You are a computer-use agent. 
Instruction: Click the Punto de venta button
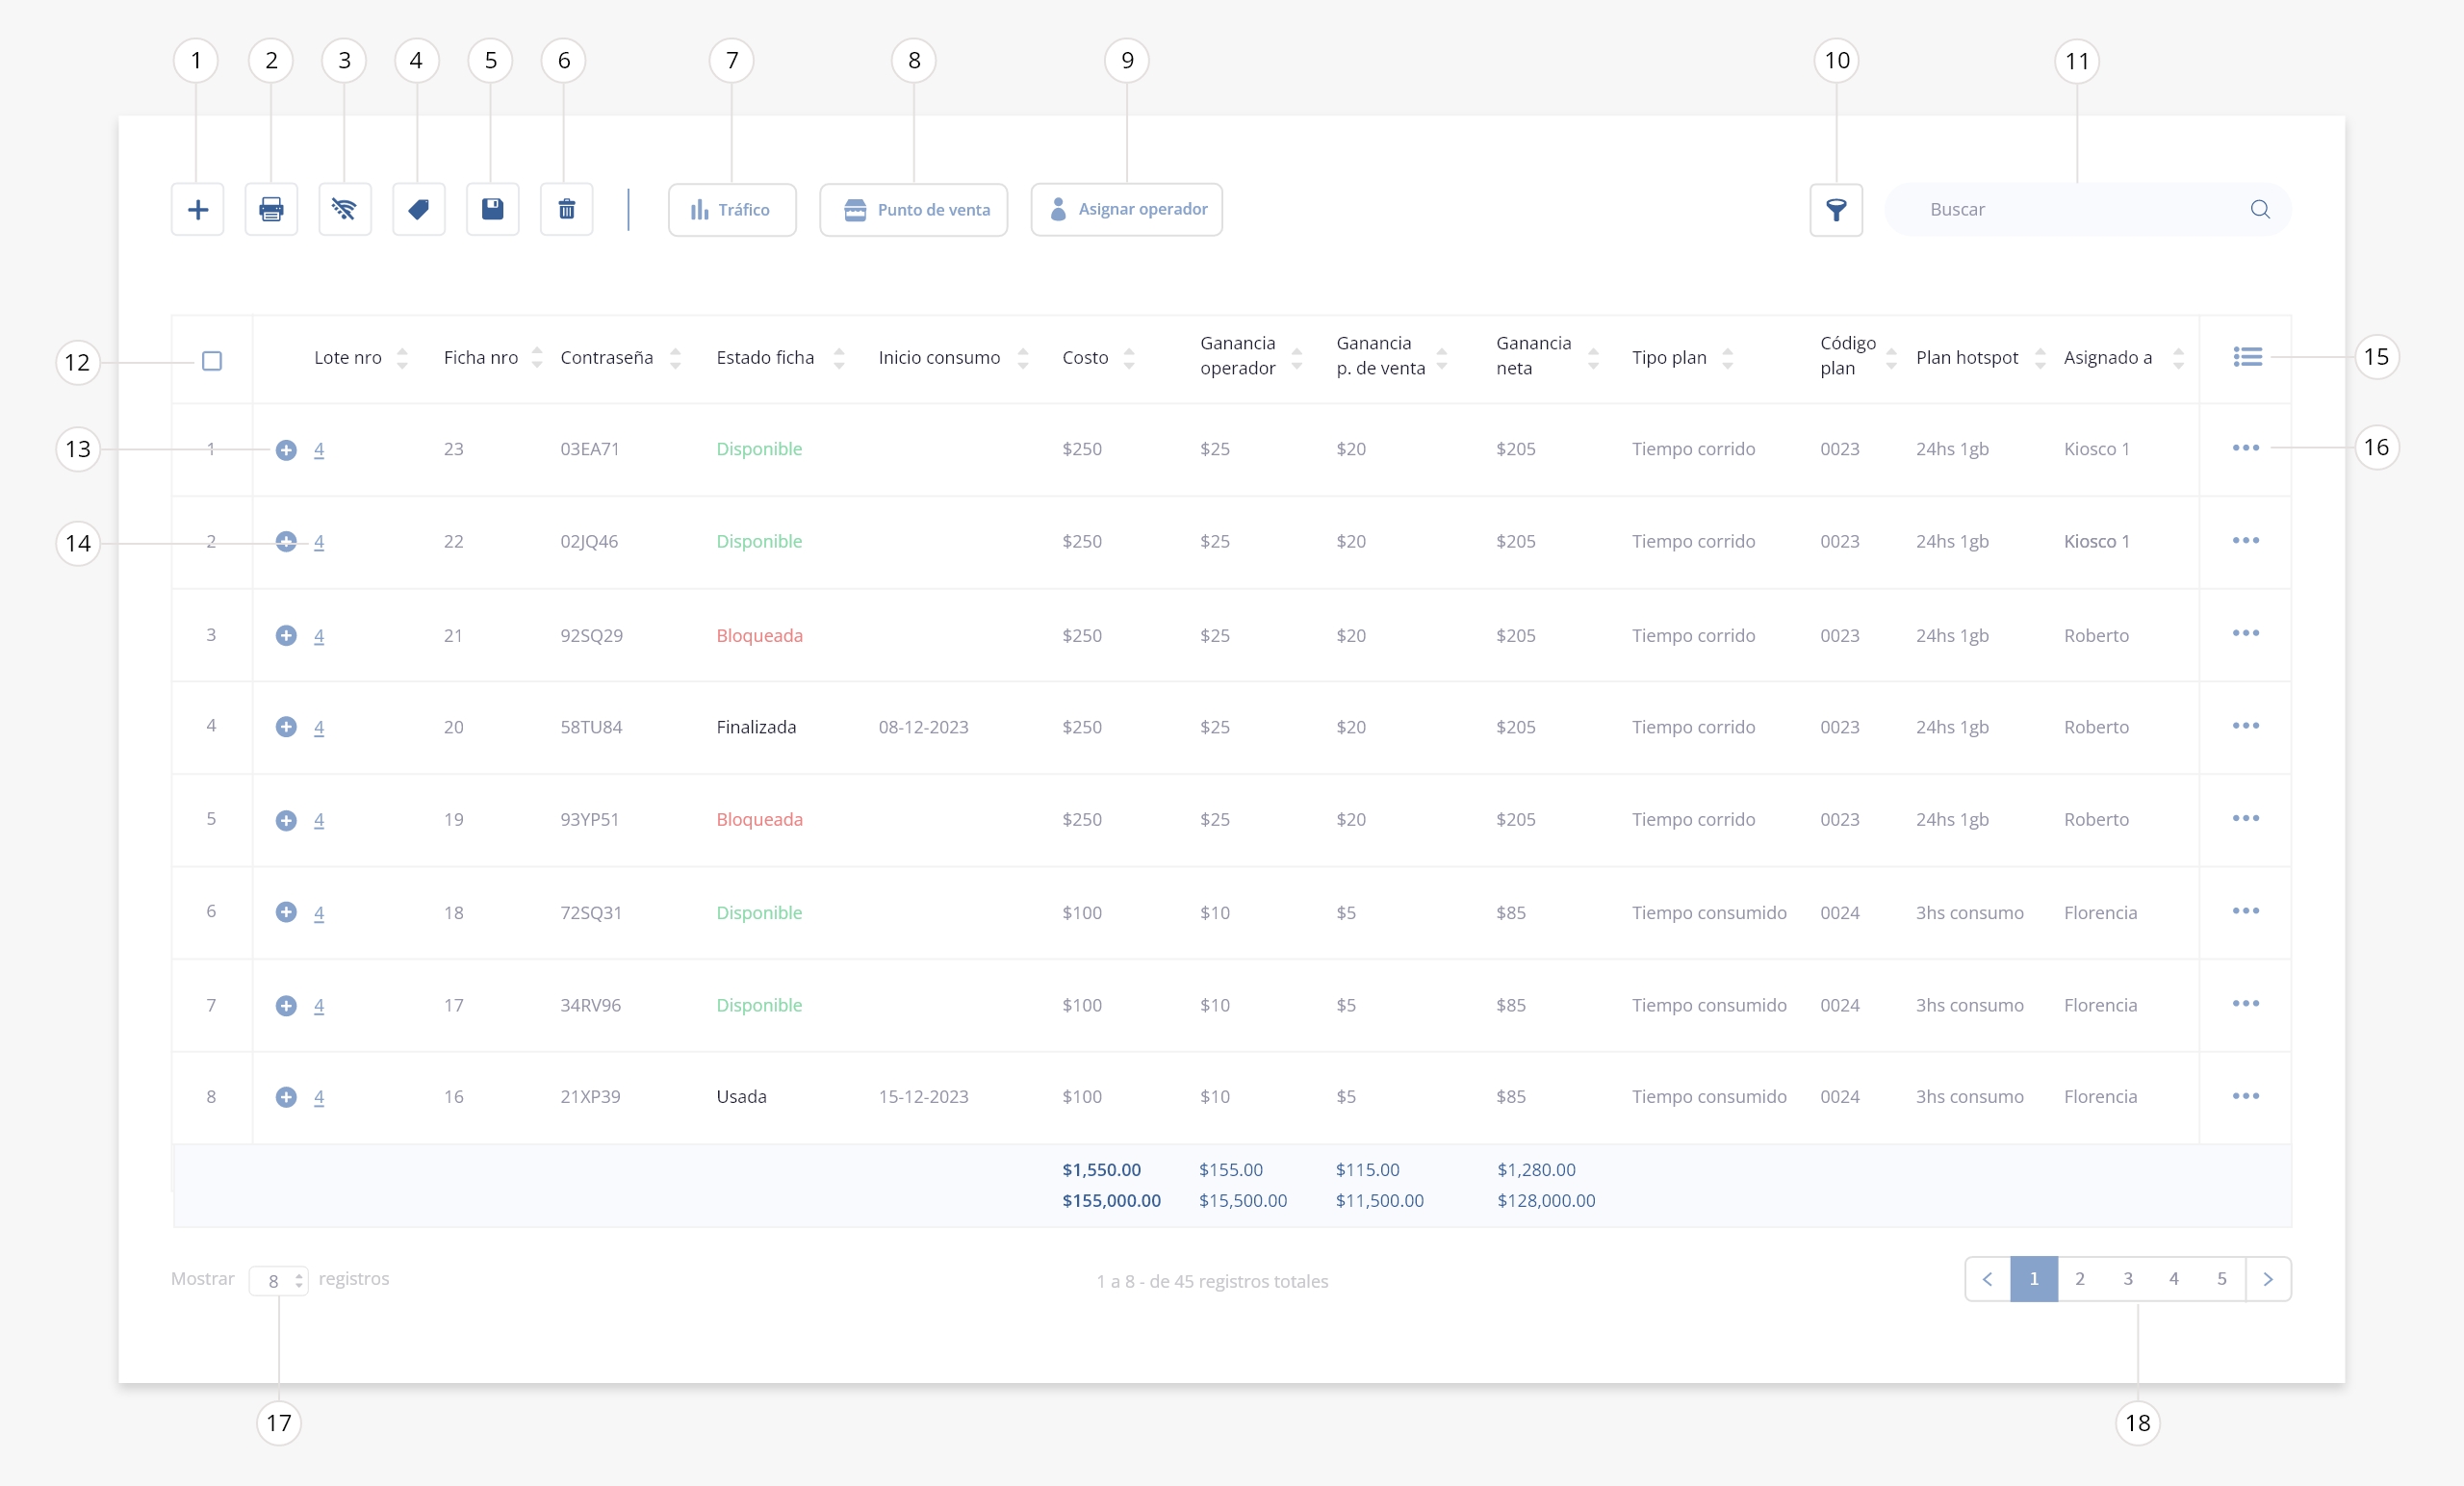(x=914, y=210)
